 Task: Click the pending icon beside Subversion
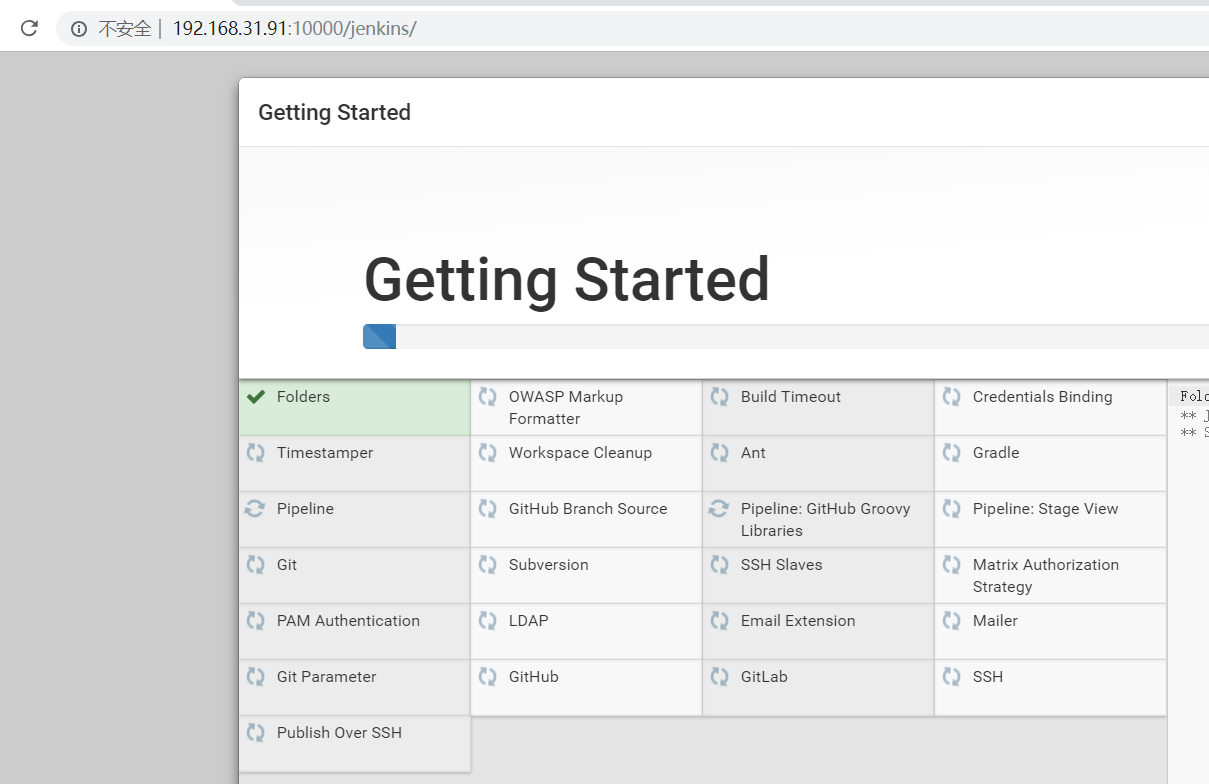[x=488, y=565]
